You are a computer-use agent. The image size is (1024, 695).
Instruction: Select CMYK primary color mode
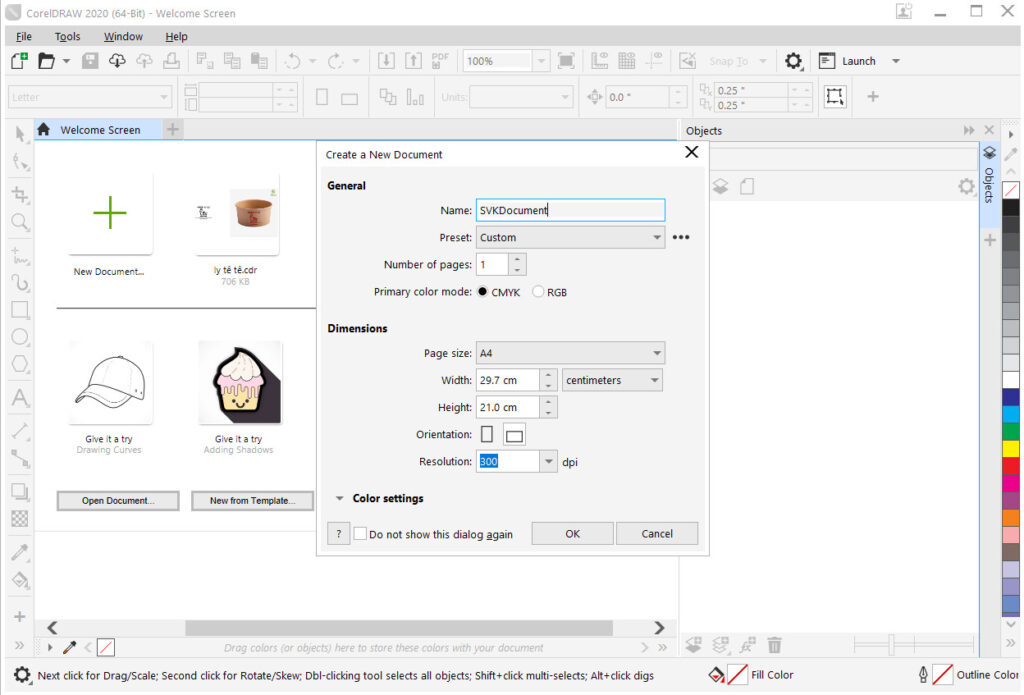tap(483, 292)
